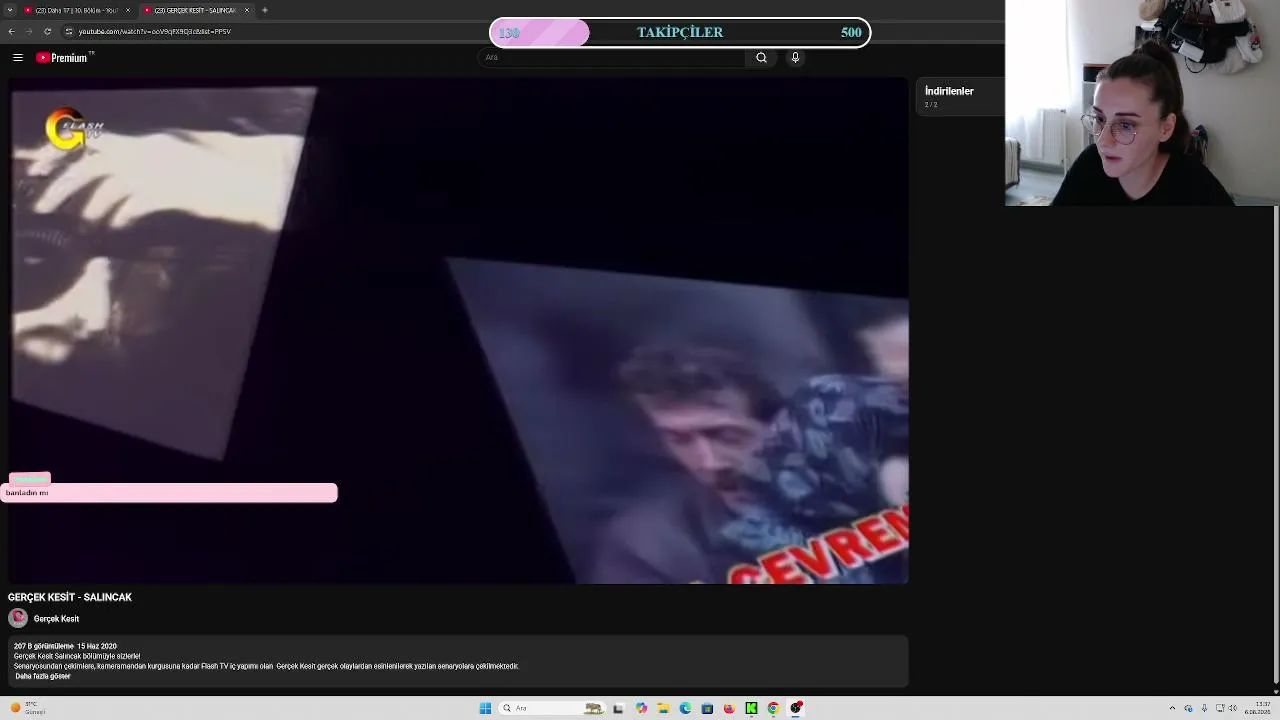Open the tab search dropdown arrow
The height and width of the screenshot is (720, 1280).
[x=9, y=10]
